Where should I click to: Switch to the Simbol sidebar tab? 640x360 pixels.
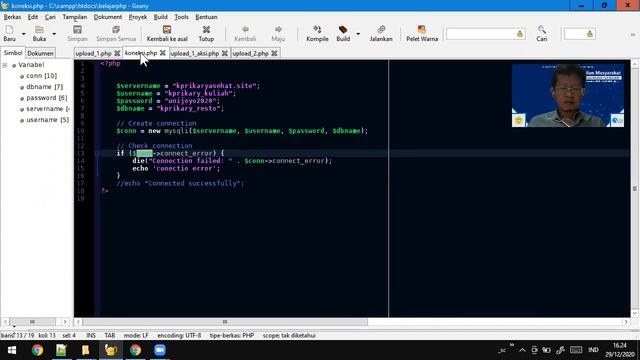click(13, 53)
